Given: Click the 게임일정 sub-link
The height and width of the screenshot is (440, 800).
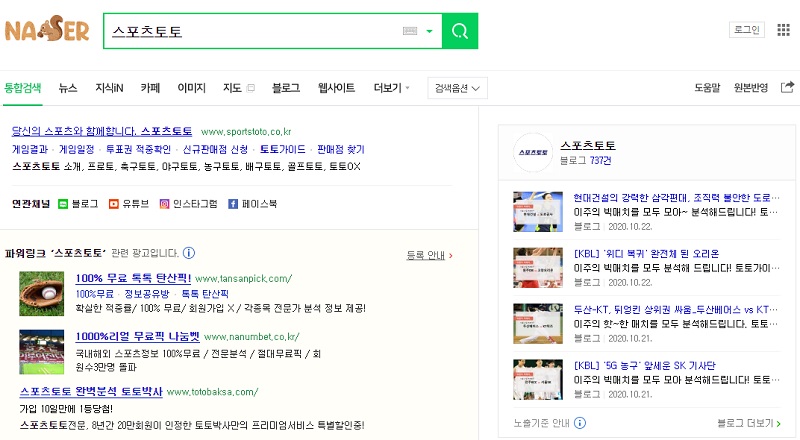Looking at the screenshot, I should coord(77,149).
